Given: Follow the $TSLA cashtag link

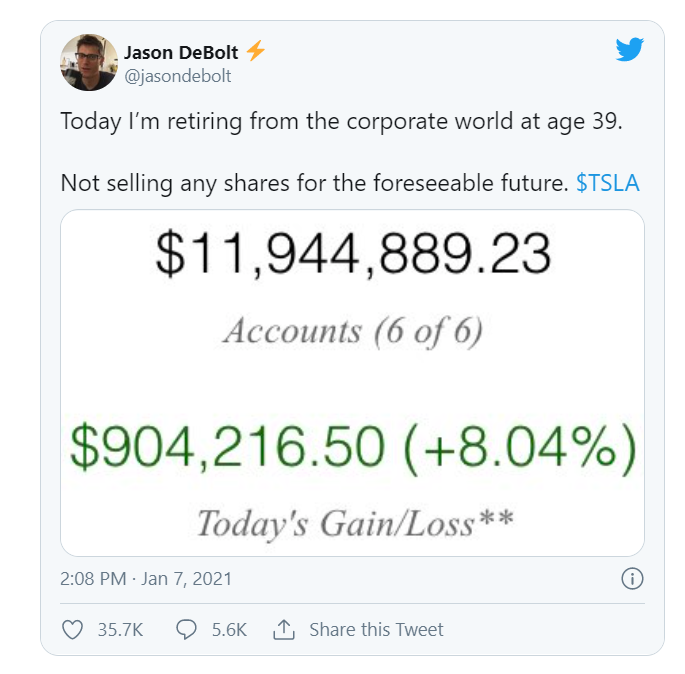Looking at the screenshot, I should [x=608, y=184].
